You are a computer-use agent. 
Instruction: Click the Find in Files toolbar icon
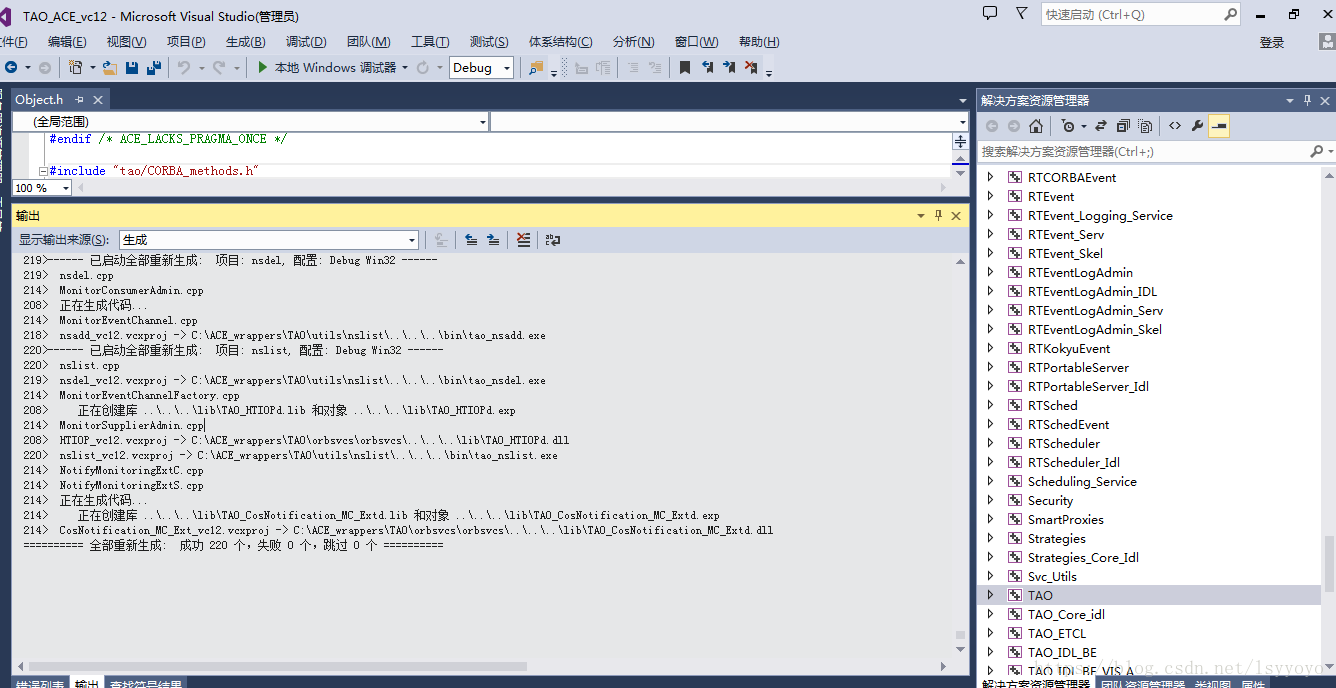537,67
